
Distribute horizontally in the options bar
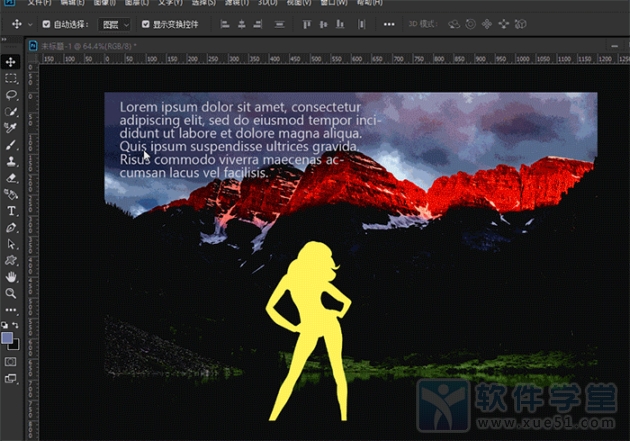[362, 24]
